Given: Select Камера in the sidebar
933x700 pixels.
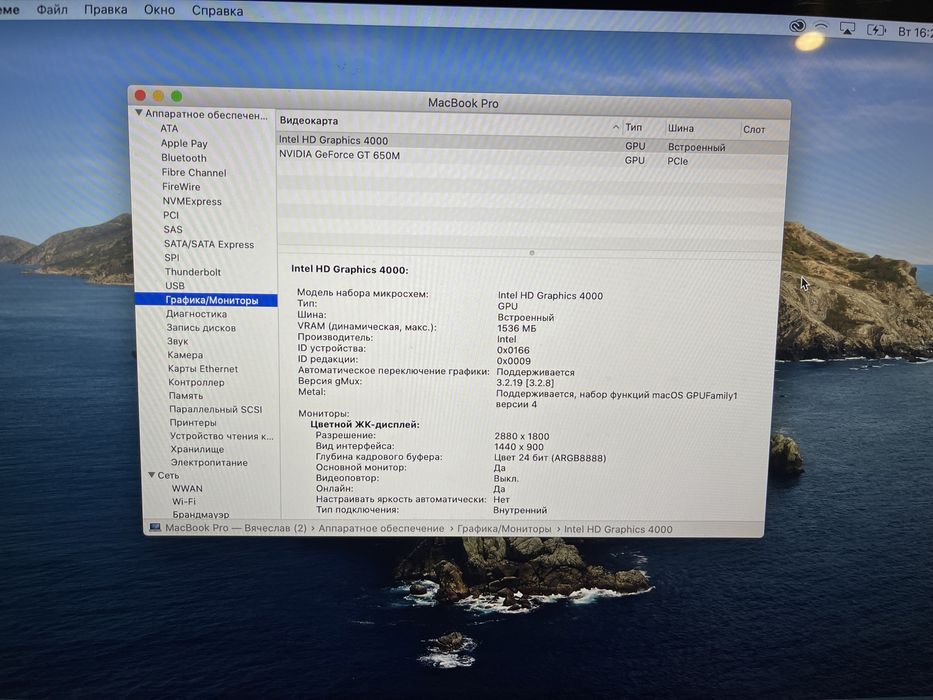Looking at the screenshot, I should point(185,355).
